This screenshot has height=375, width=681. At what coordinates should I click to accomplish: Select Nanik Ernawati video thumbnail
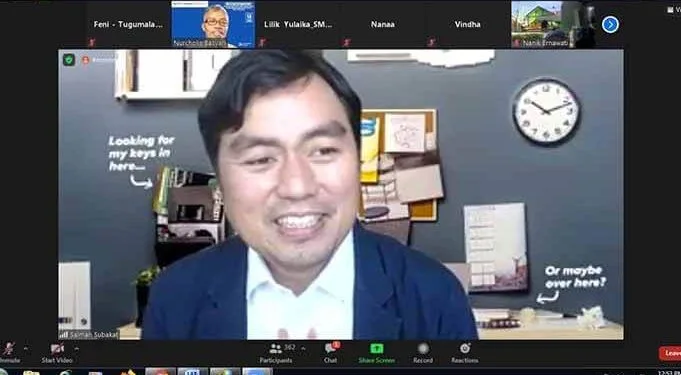pyautogui.click(x=553, y=24)
